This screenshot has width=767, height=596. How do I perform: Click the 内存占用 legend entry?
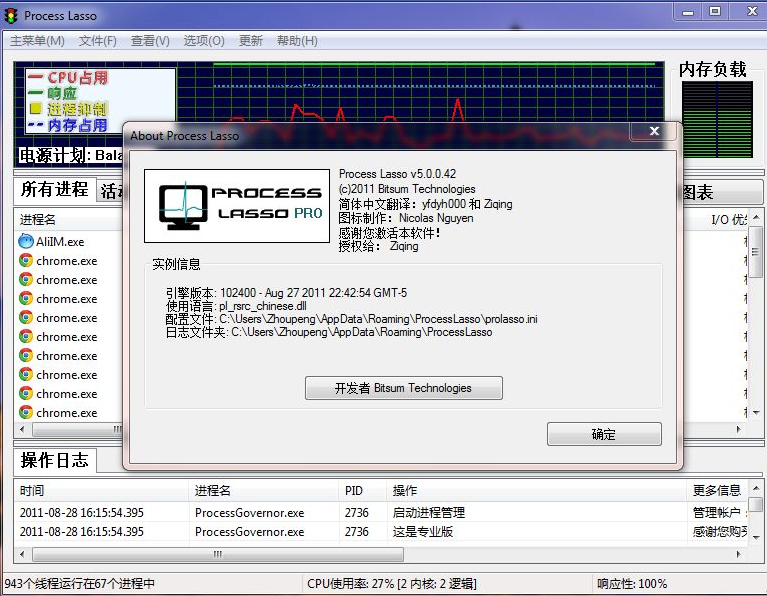(68, 125)
